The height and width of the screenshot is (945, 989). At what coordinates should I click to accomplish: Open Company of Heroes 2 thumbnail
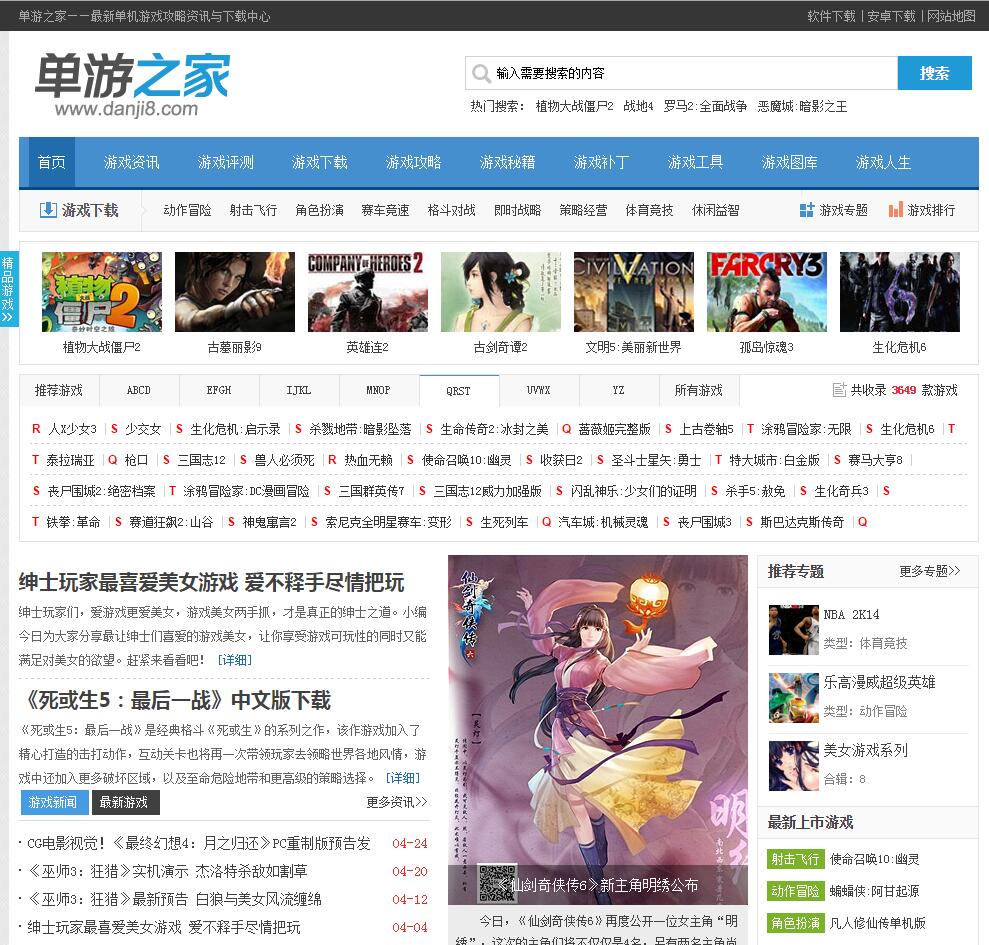[x=368, y=292]
